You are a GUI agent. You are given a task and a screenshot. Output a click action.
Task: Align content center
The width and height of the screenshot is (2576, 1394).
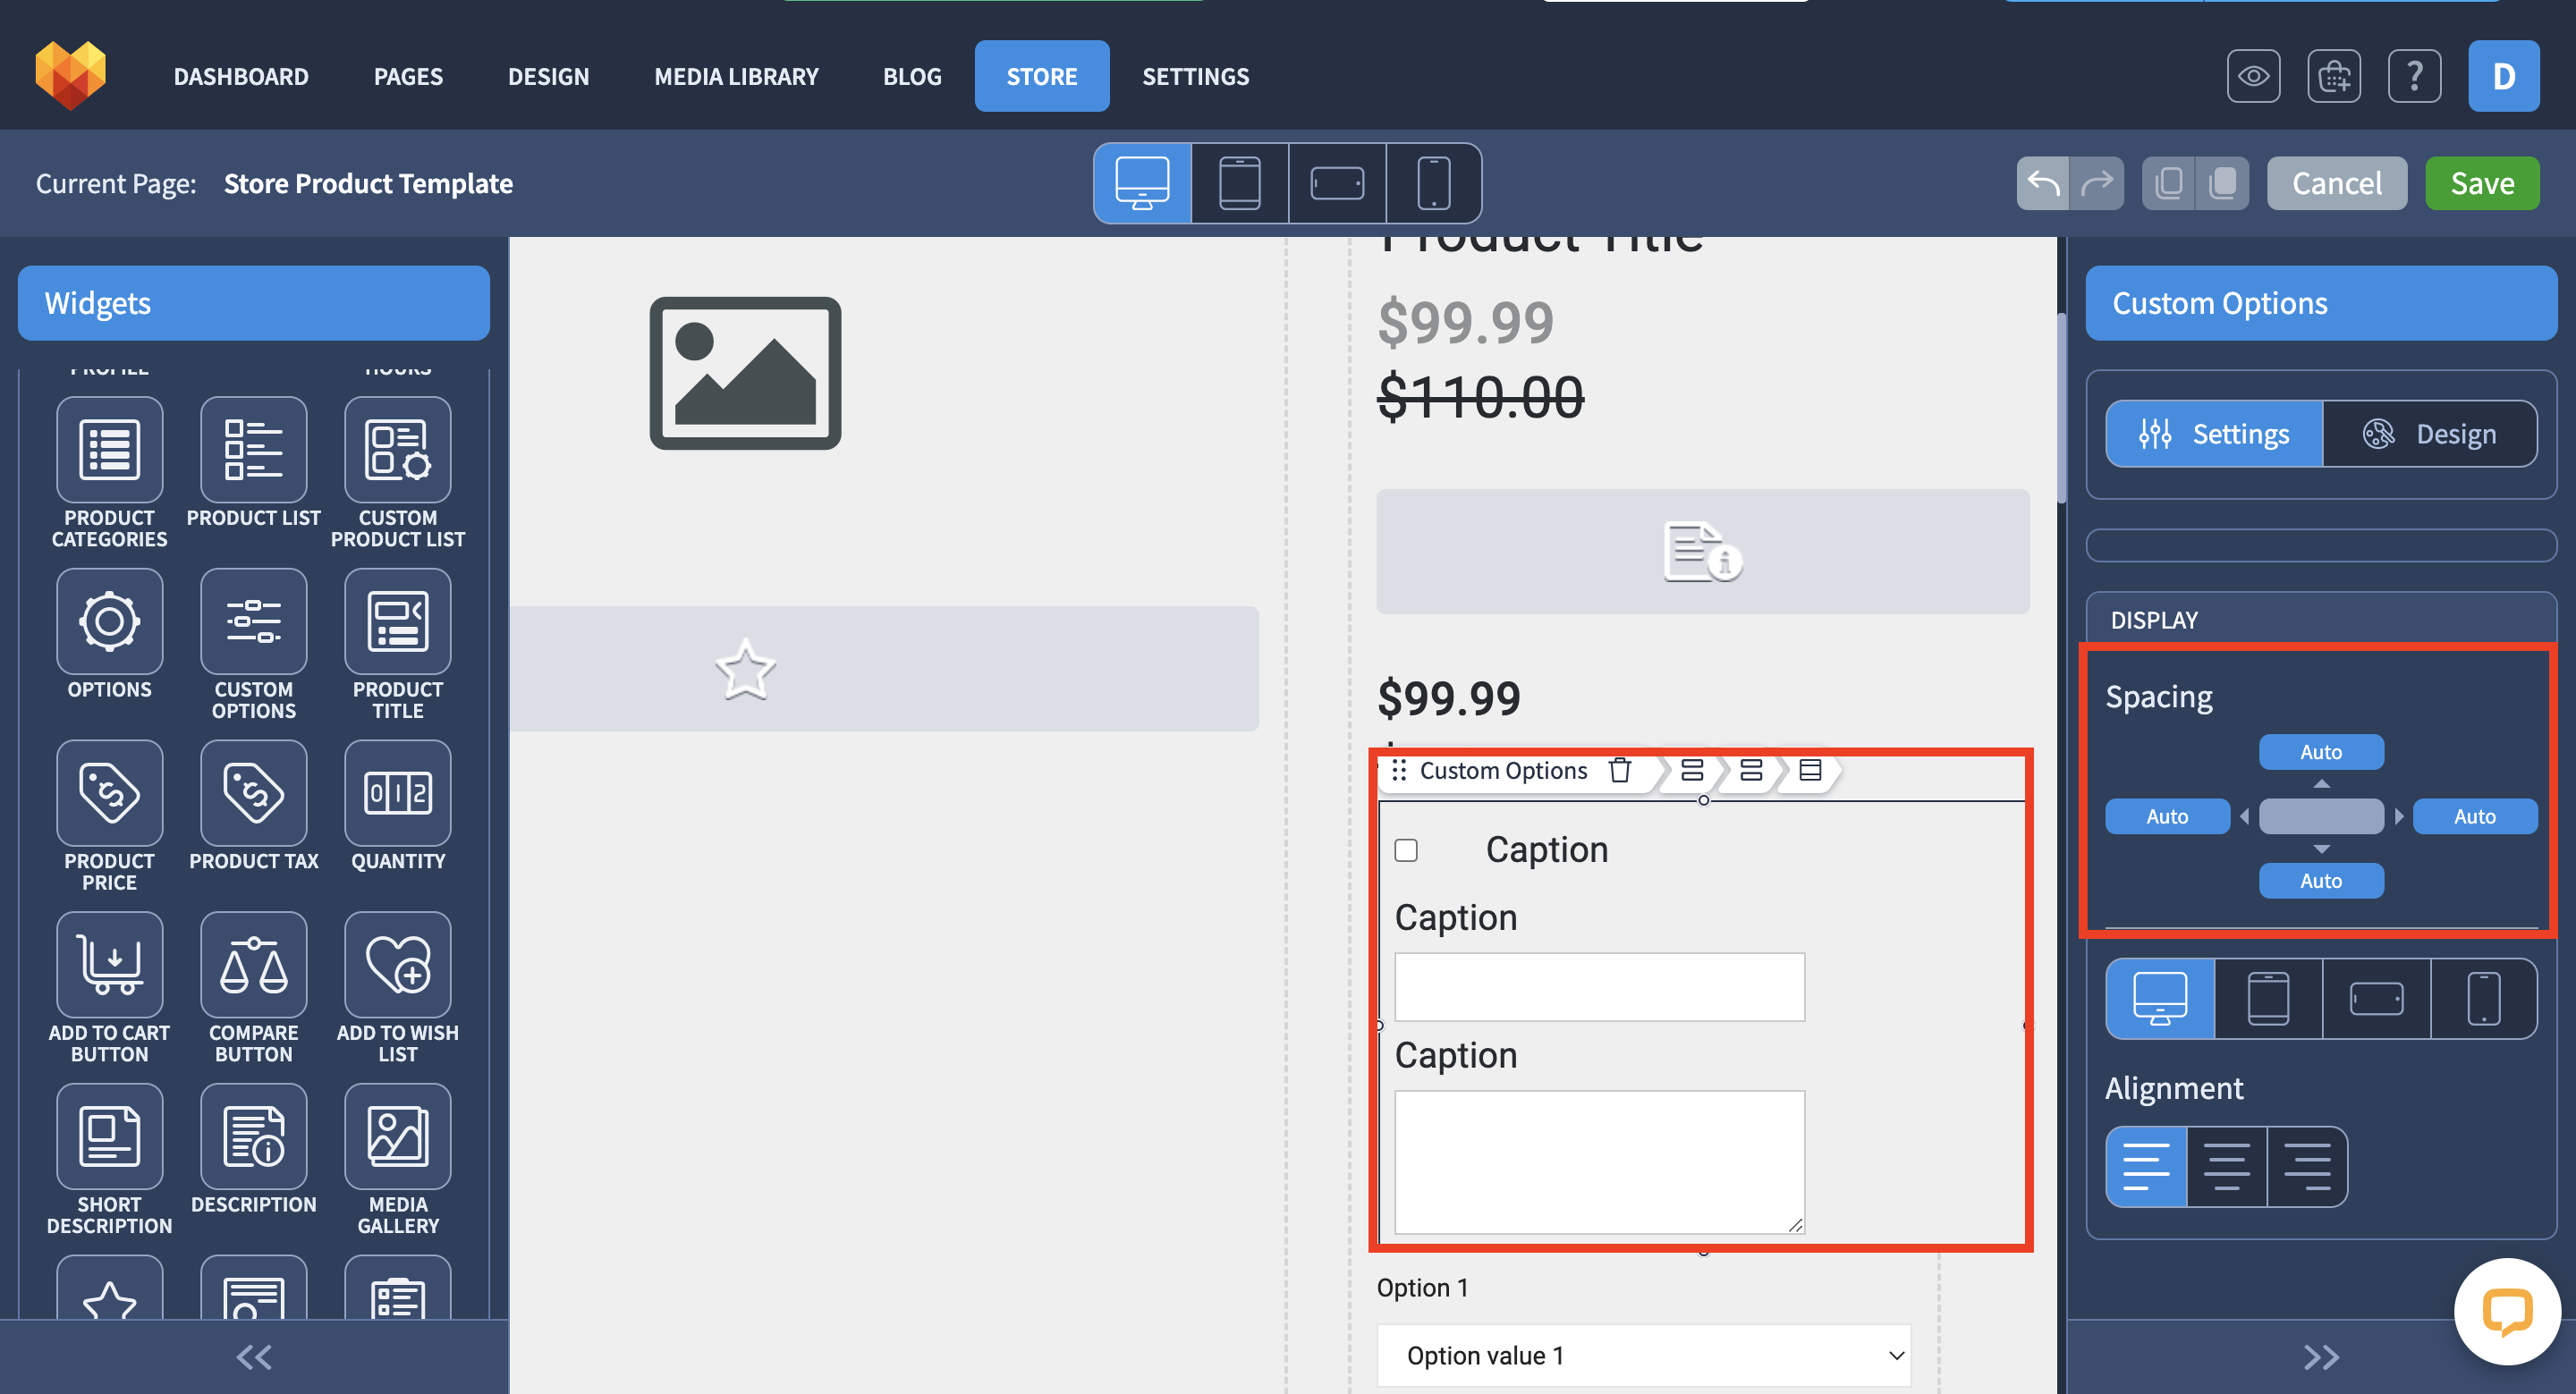click(x=2227, y=1167)
